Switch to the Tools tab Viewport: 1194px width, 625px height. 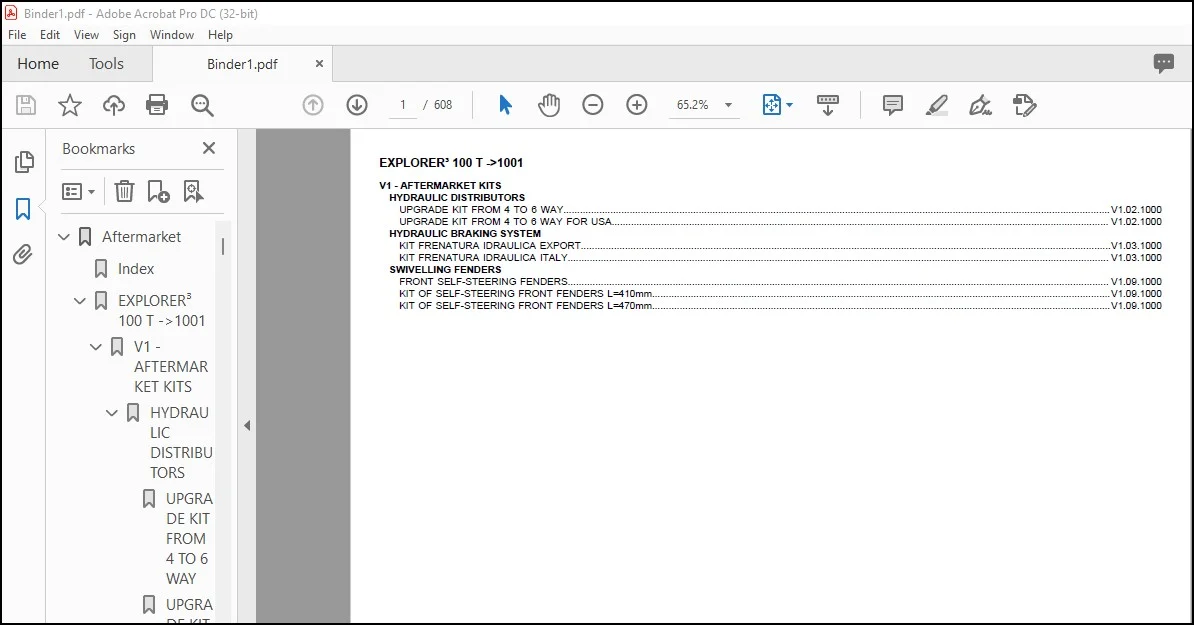coord(106,64)
